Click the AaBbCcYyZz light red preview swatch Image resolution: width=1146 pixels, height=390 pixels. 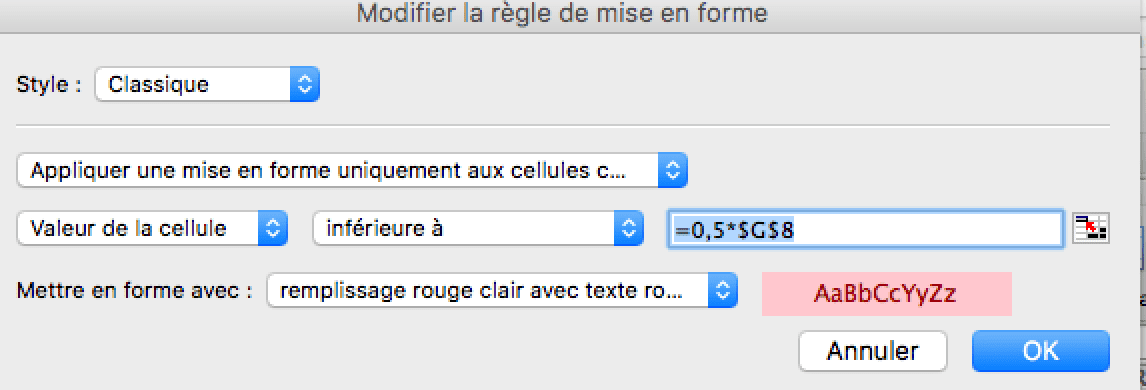click(x=887, y=294)
